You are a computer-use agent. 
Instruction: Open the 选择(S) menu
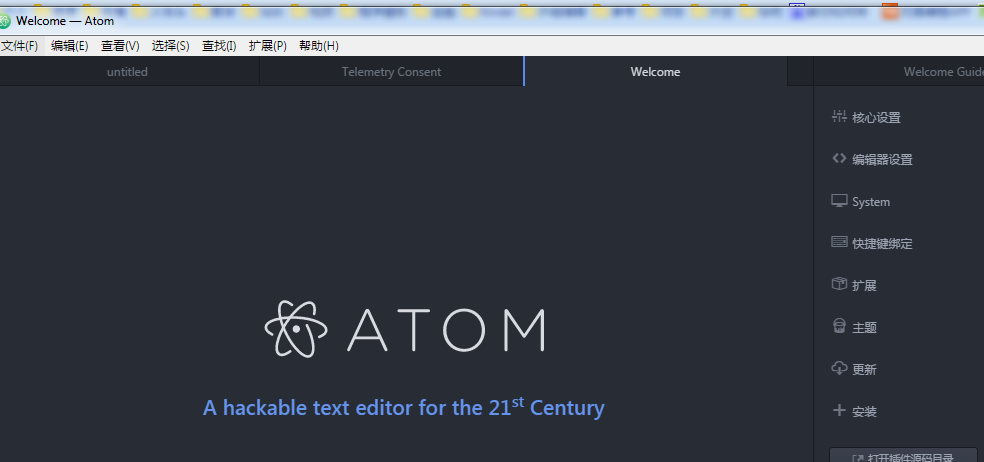tap(171, 46)
